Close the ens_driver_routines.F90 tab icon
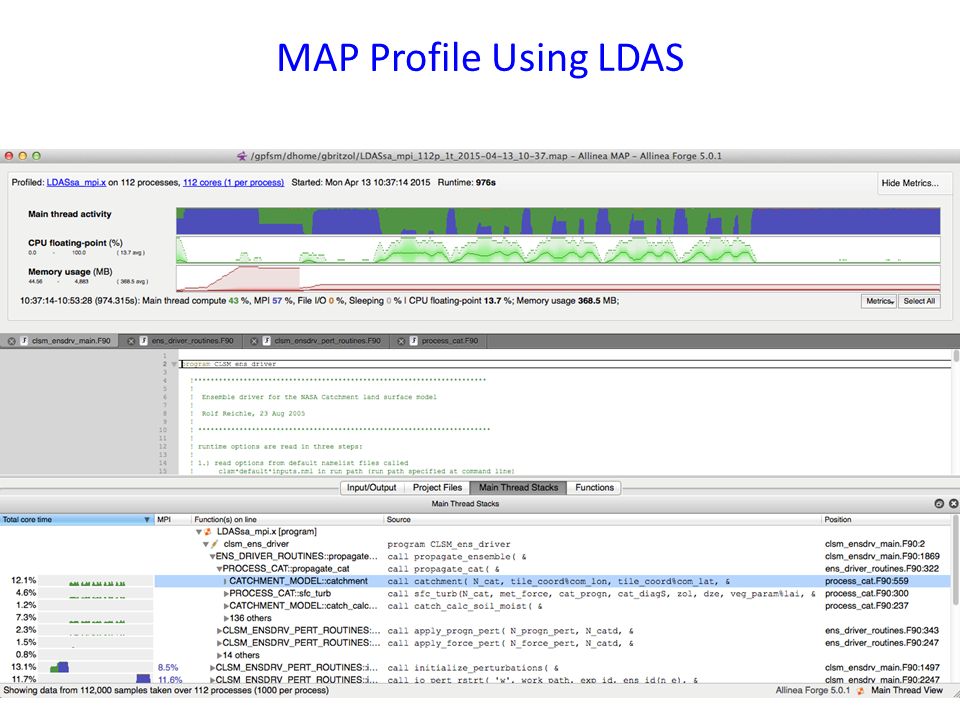Image resolution: width=960 pixels, height=720 pixels. click(x=130, y=341)
